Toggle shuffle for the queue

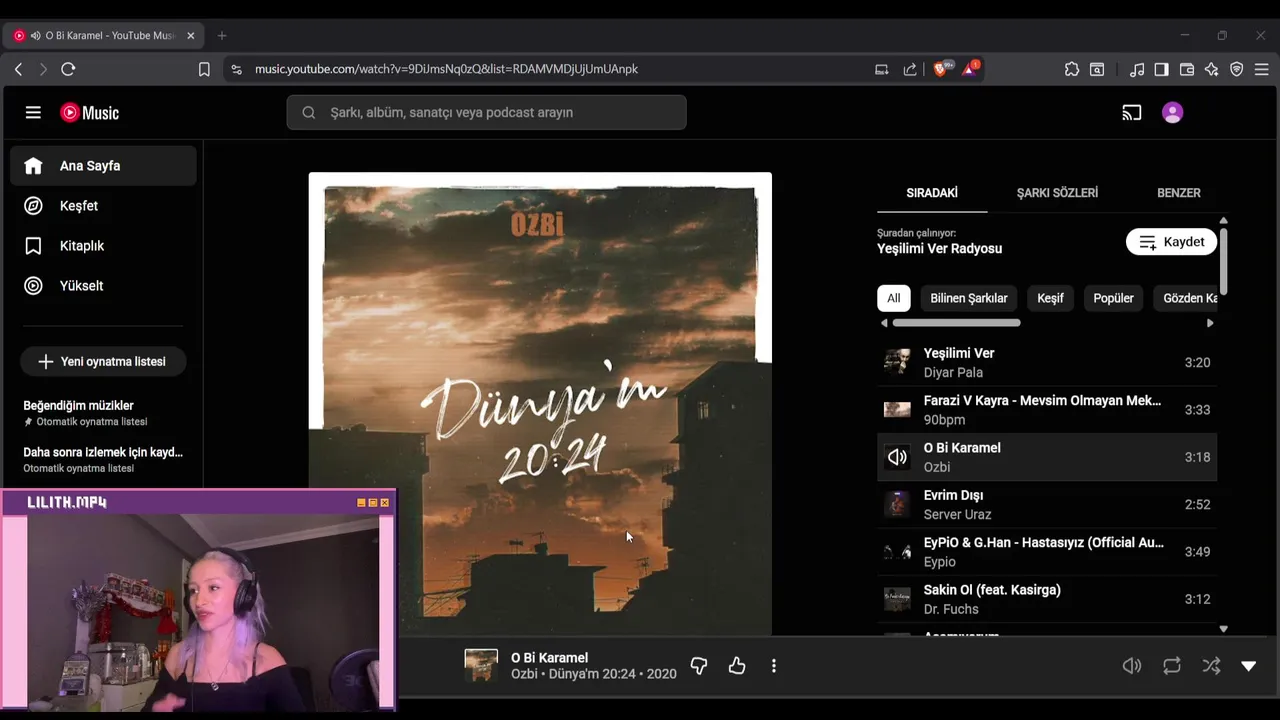[x=1211, y=666]
